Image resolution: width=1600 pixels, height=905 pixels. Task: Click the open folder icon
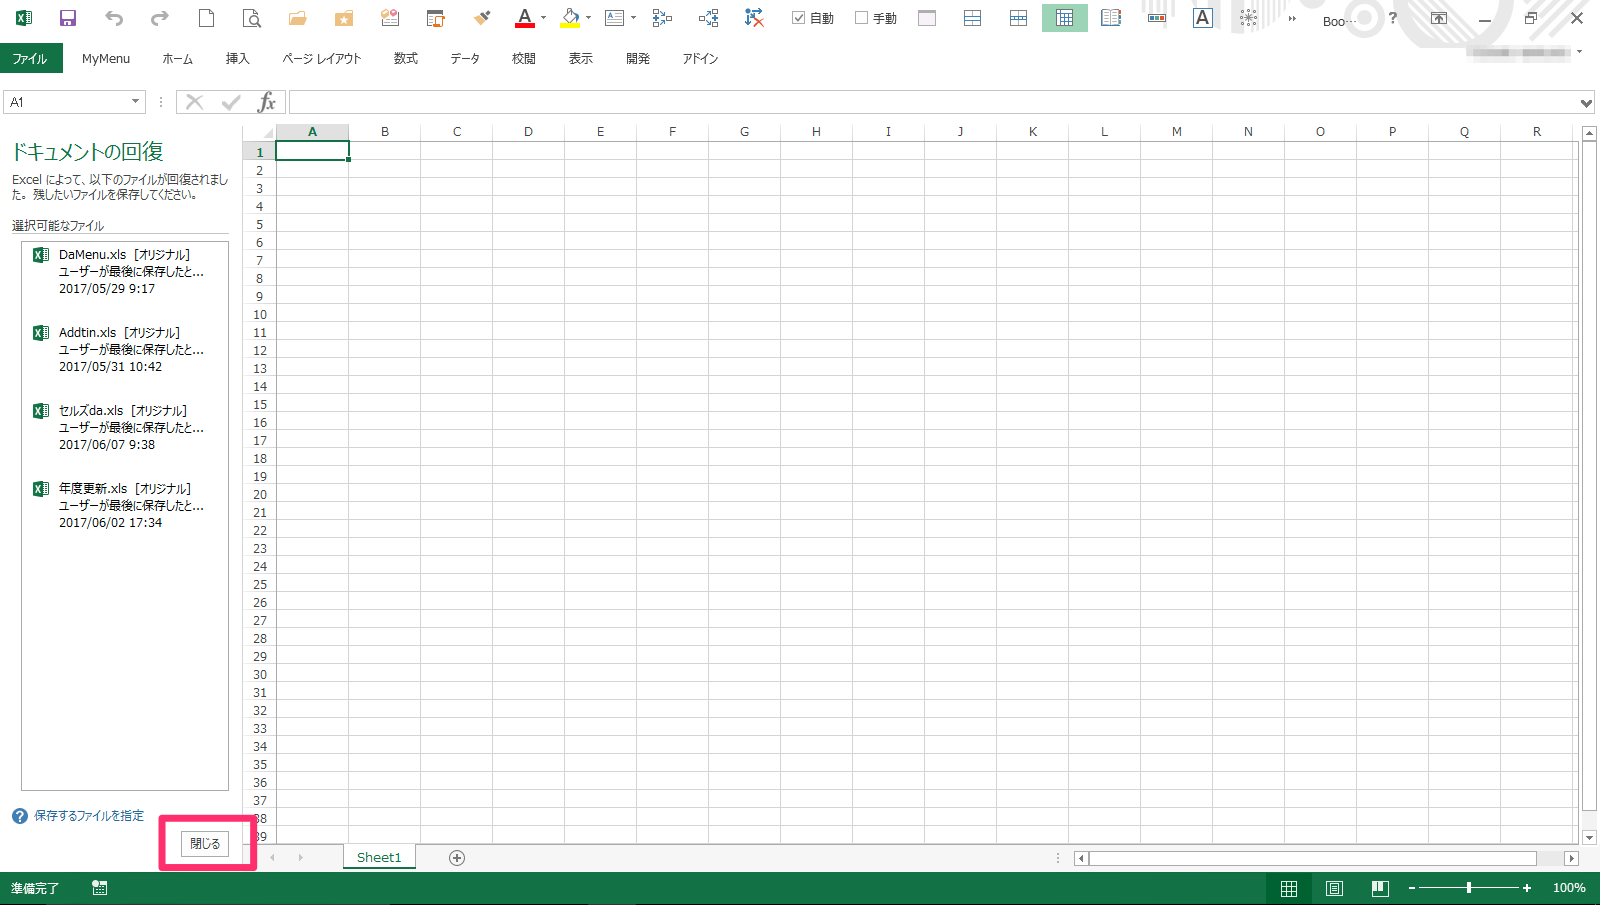point(297,18)
